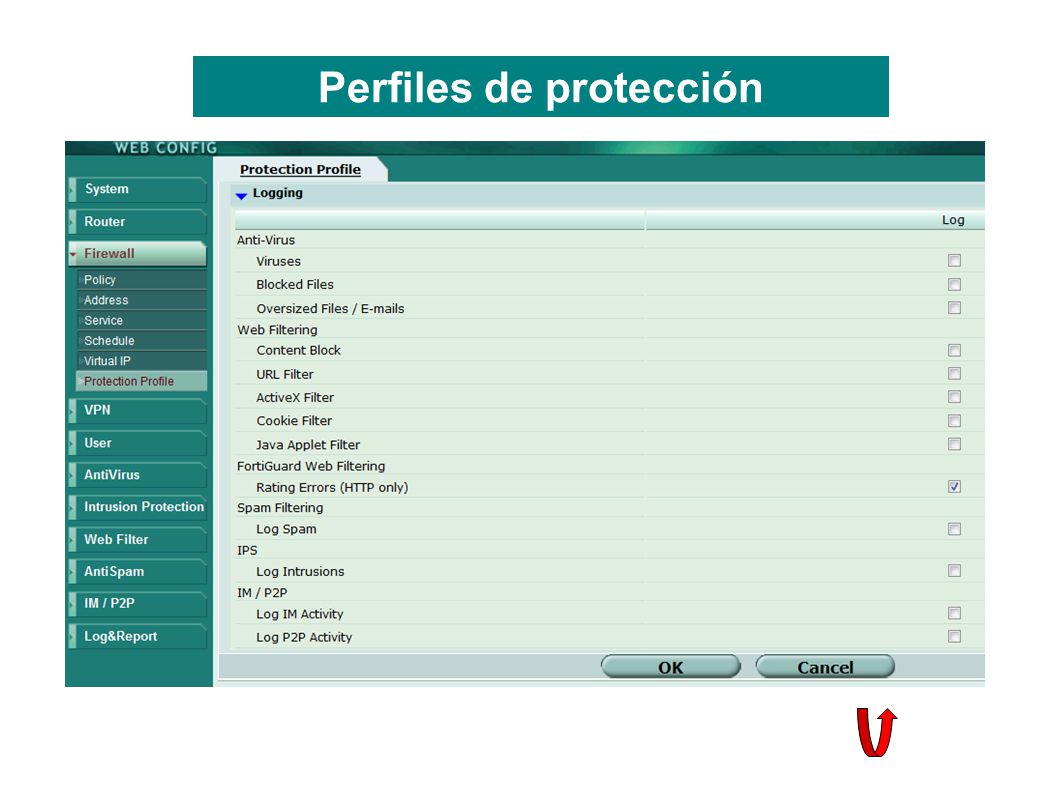Open the Policy submenu item
1058x793 pixels.
pyautogui.click(x=142, y=280)
